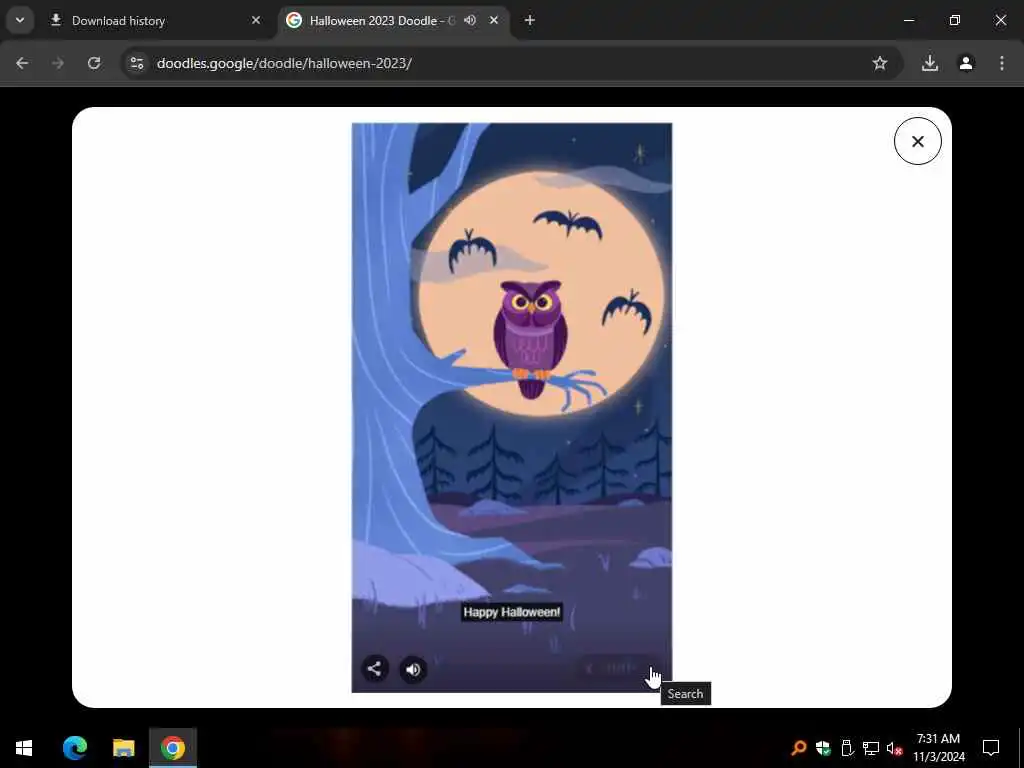The width and height of the screenshot is (1024, 768).
Task: Click the safely remove hardware USB icon
Action: [x=847, y=748]
